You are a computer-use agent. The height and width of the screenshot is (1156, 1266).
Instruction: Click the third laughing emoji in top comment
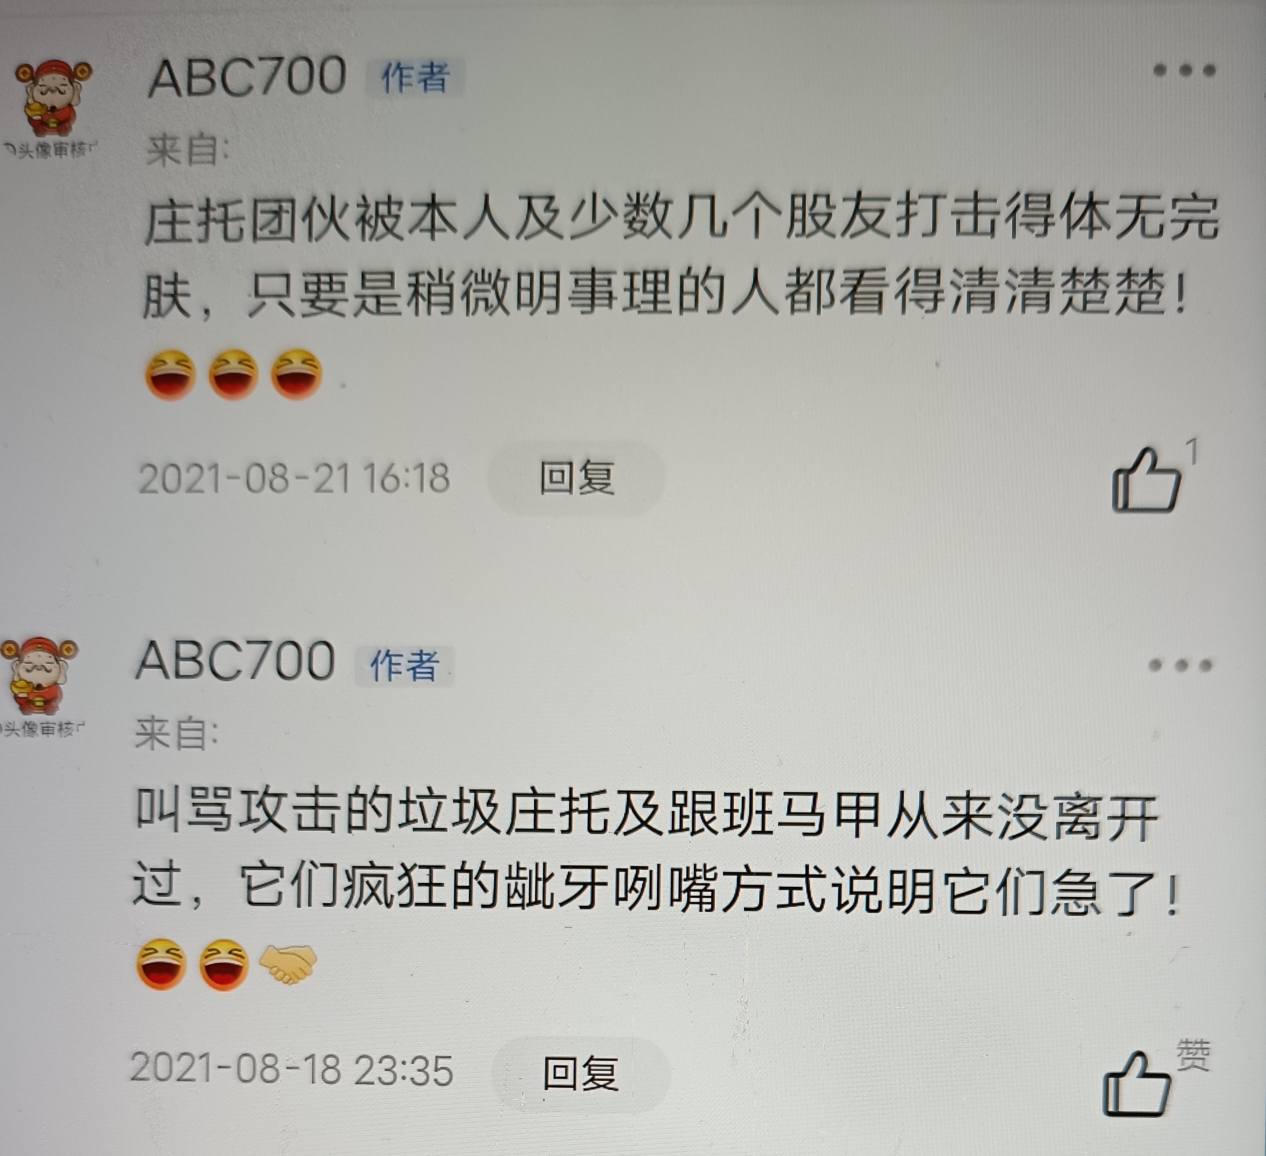297,374
